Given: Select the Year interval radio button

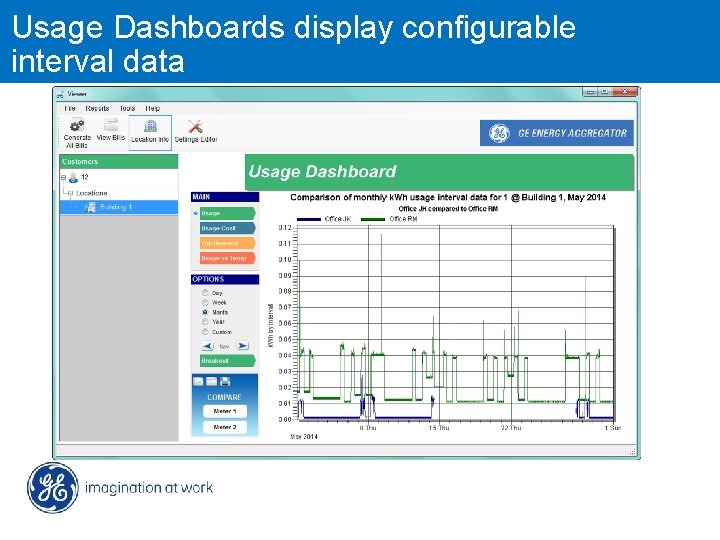Looking at the screenshot, I should 205,321.
